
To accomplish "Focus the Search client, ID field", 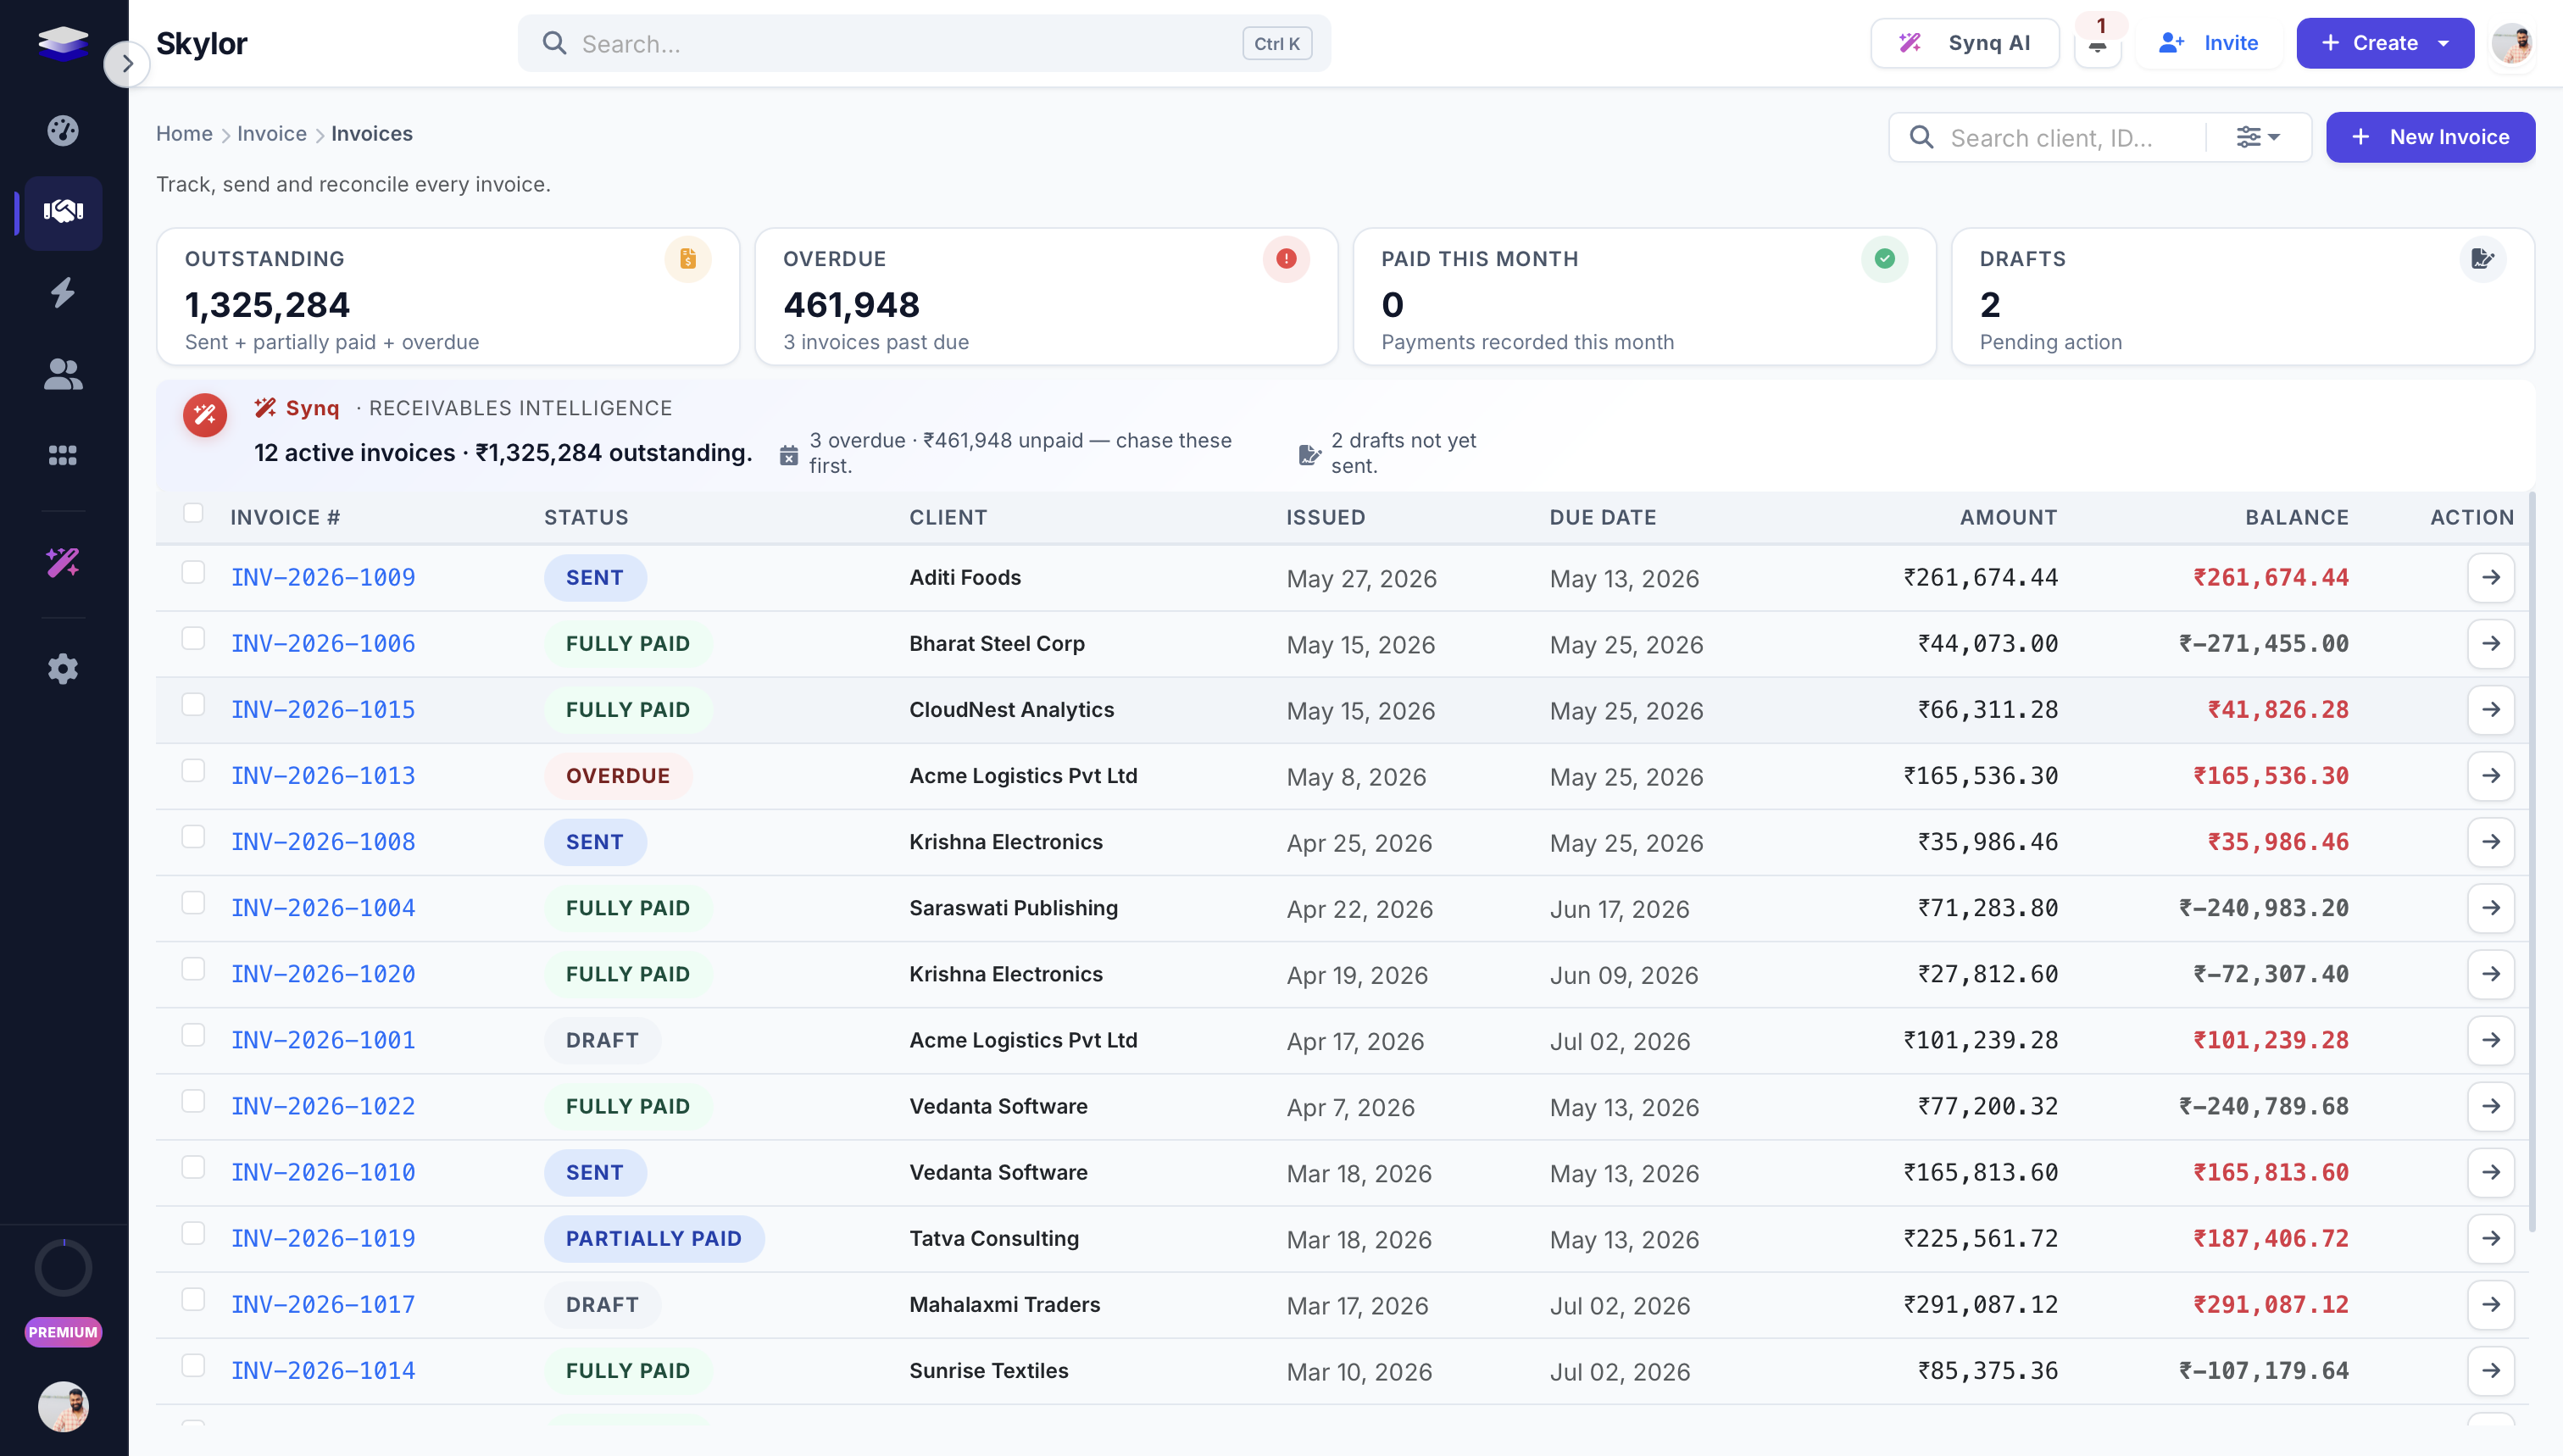I will click(2055, 137).
